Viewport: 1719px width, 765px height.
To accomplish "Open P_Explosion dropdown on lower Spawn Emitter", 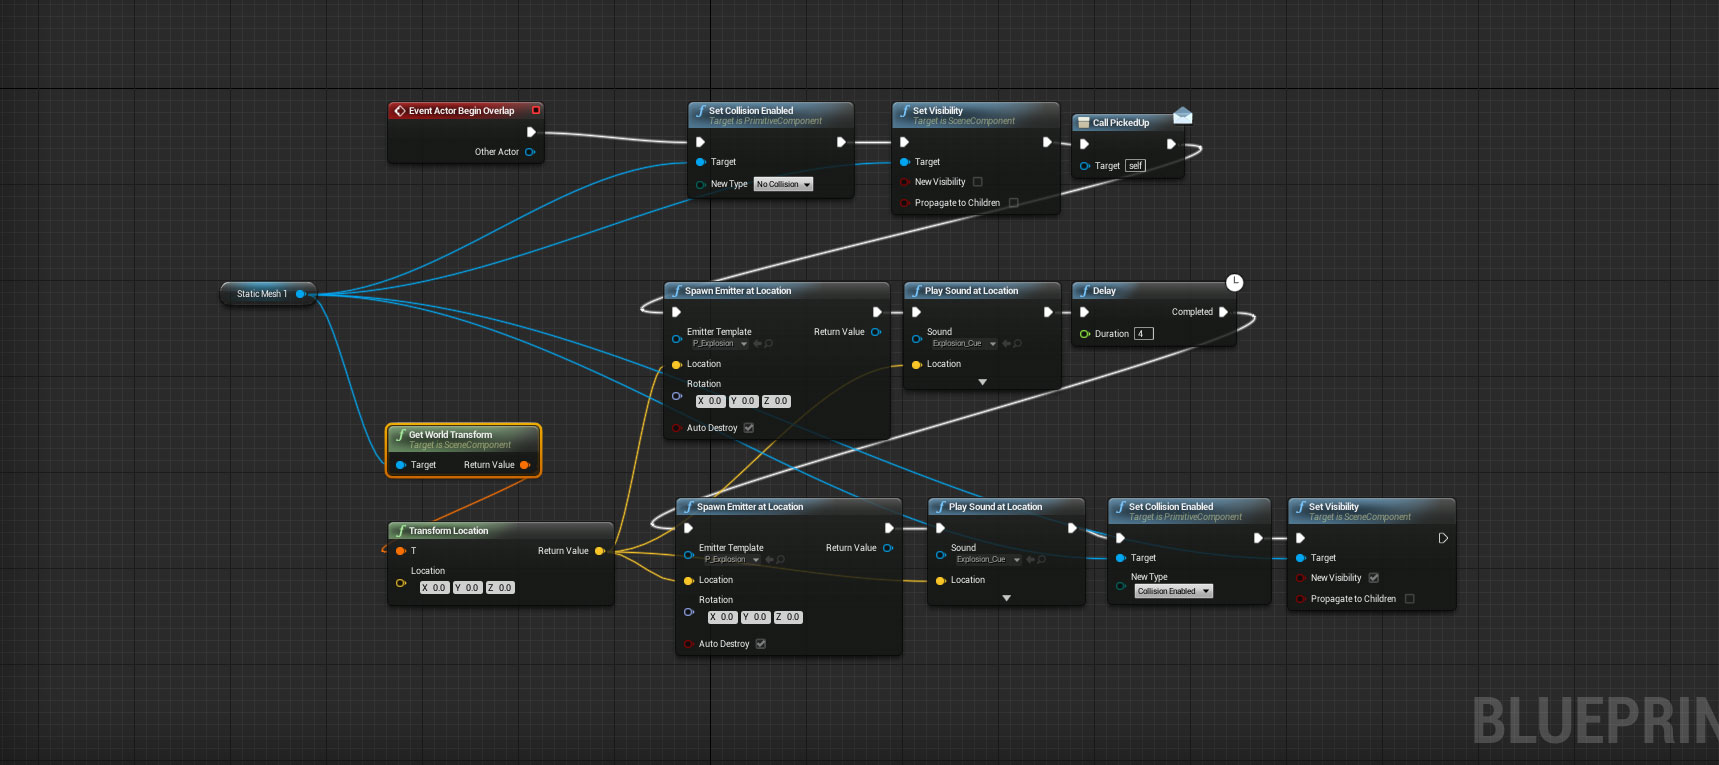I will [730, 560].
